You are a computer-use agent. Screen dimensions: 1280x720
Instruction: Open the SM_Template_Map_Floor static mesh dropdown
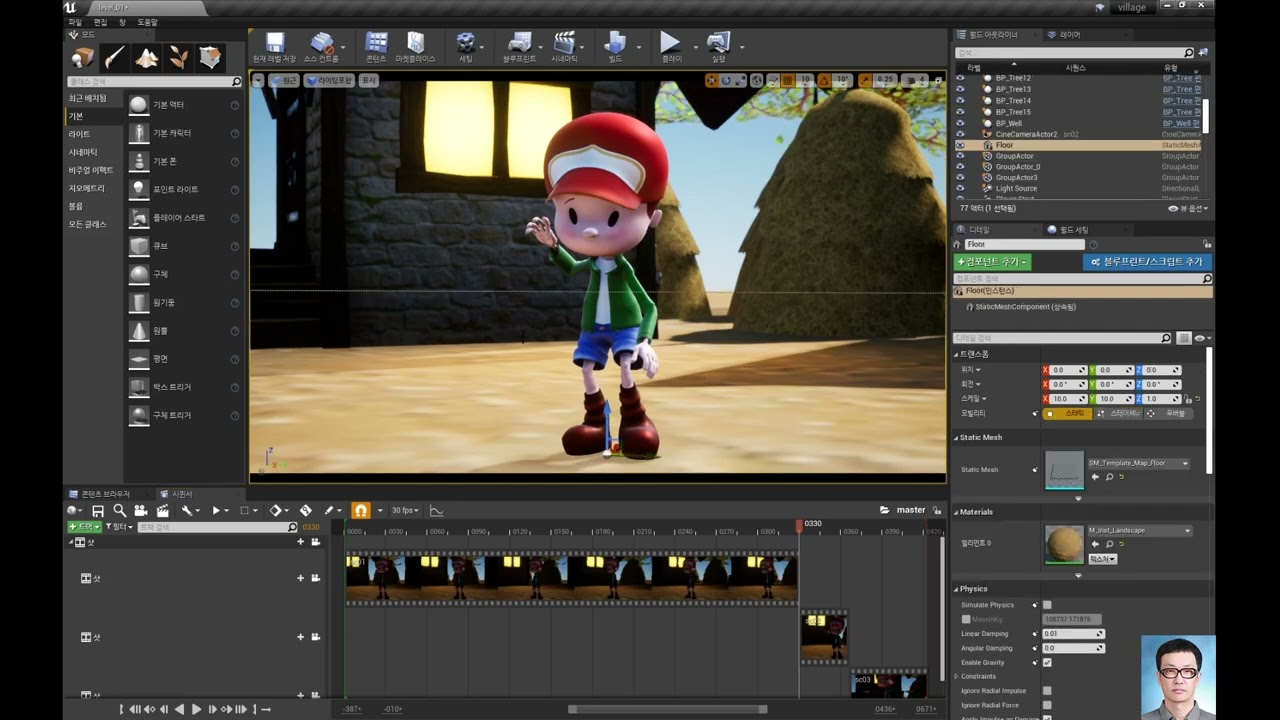pyautogui.click(x=1138, y=463)
